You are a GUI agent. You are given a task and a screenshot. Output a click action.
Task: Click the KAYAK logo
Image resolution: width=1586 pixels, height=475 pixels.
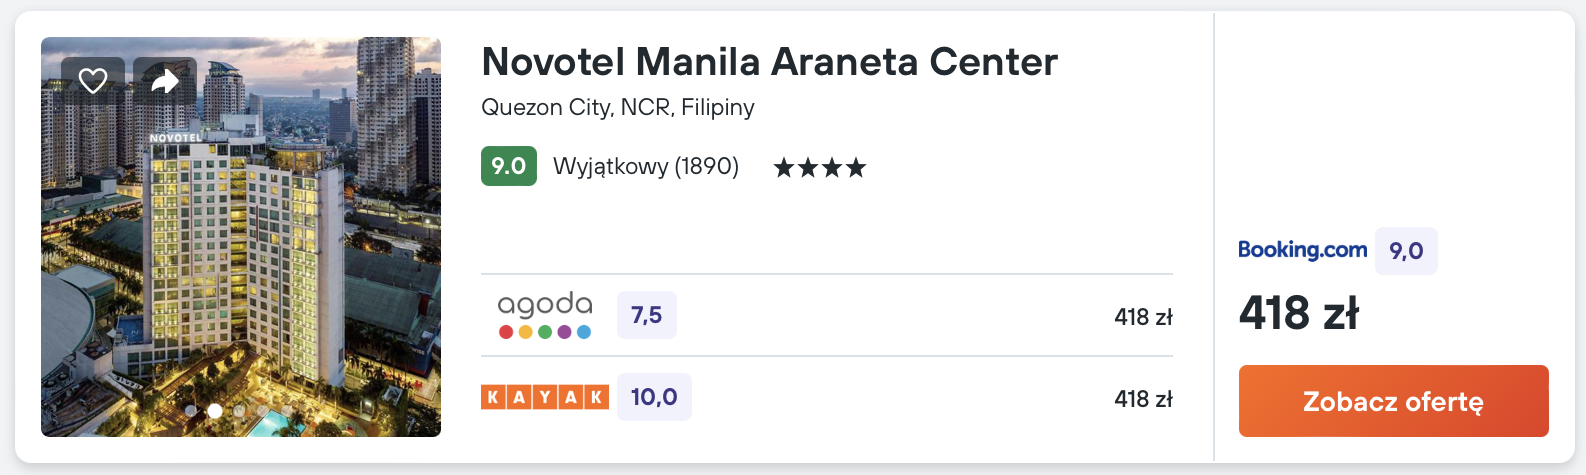545,397
